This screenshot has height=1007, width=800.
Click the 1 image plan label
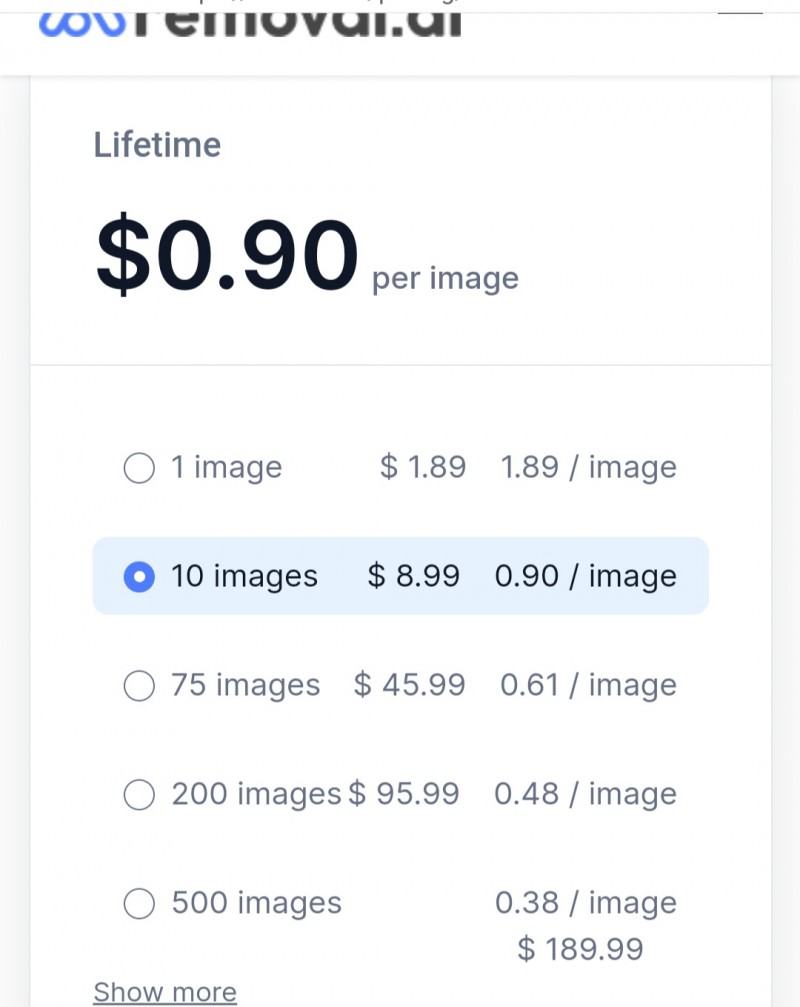(x=226, y=467)
